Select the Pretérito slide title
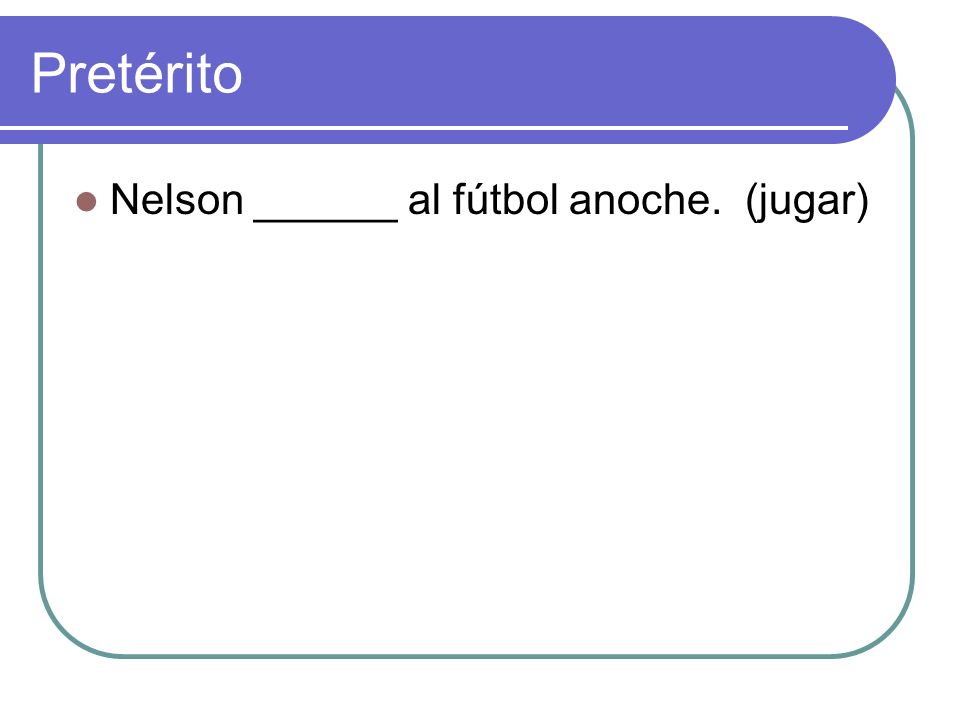 (137, 73)
